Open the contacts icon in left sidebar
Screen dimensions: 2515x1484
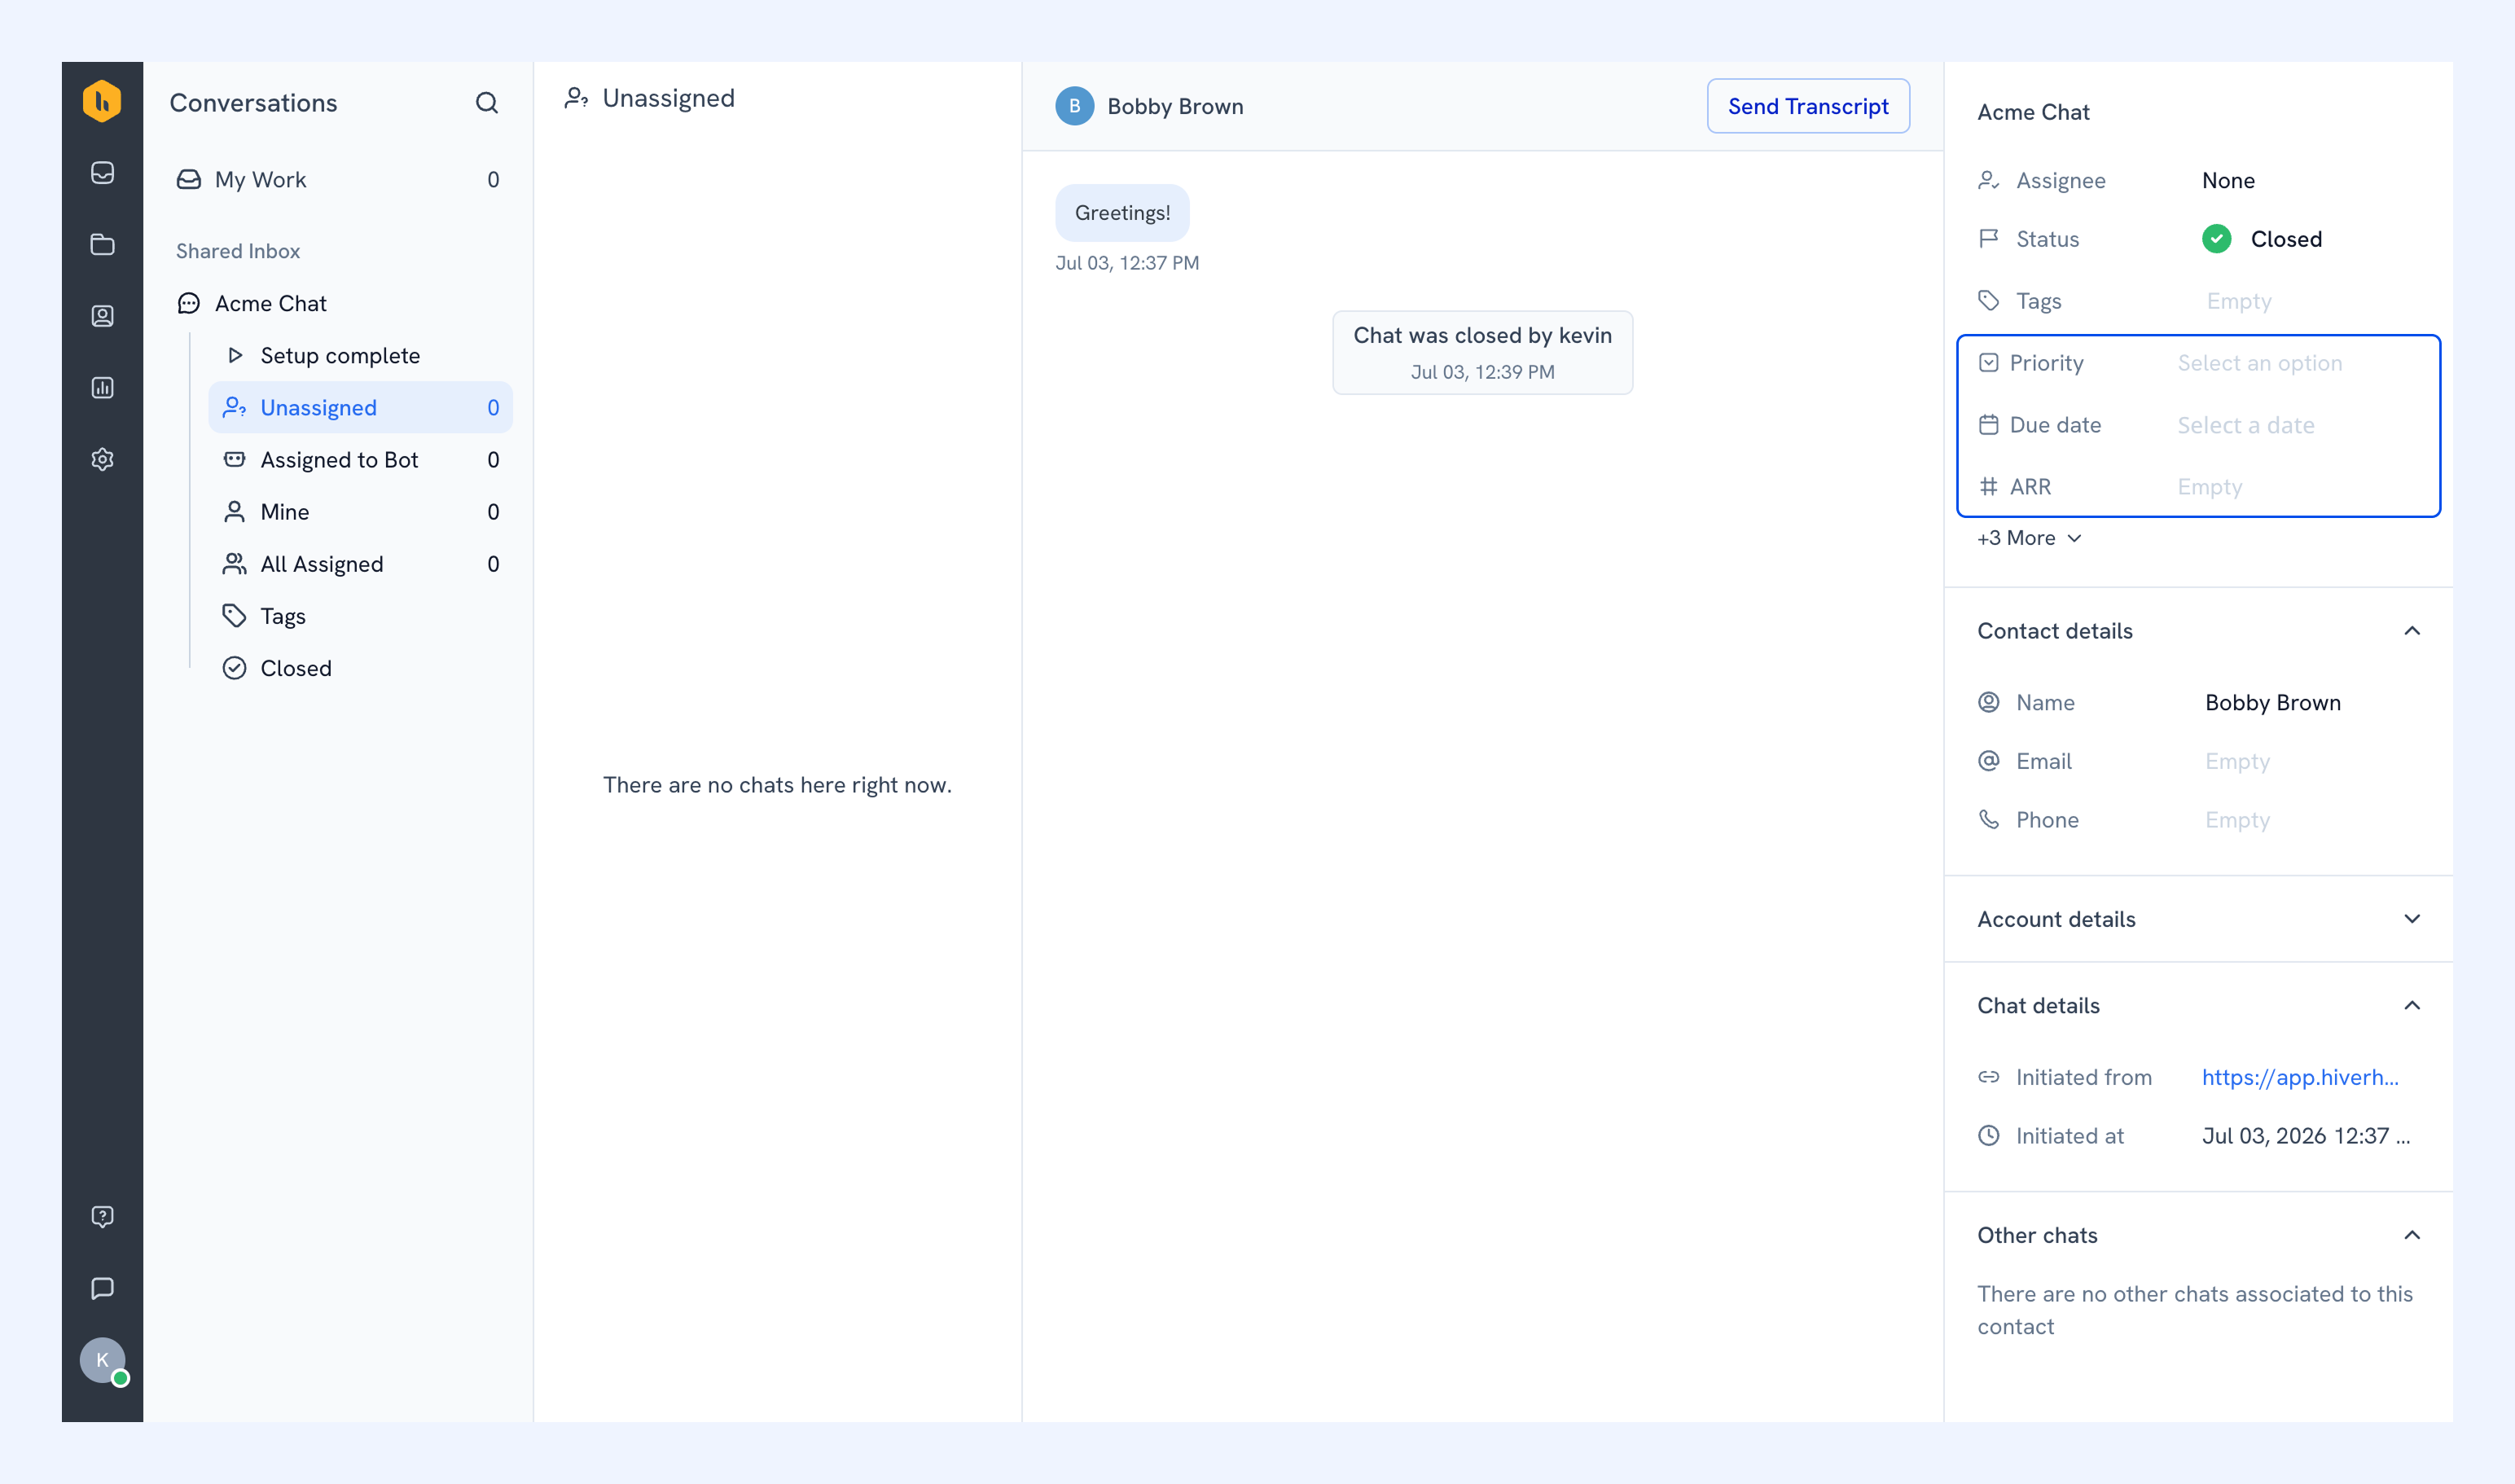102,316
